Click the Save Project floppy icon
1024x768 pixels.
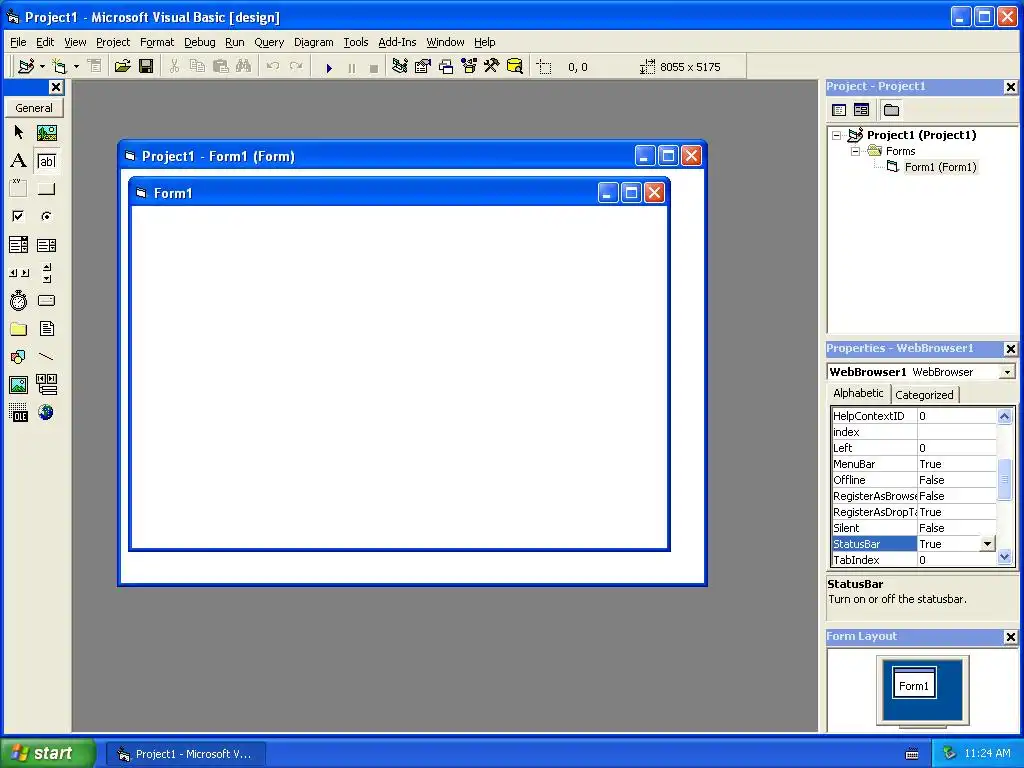point(146,67)
